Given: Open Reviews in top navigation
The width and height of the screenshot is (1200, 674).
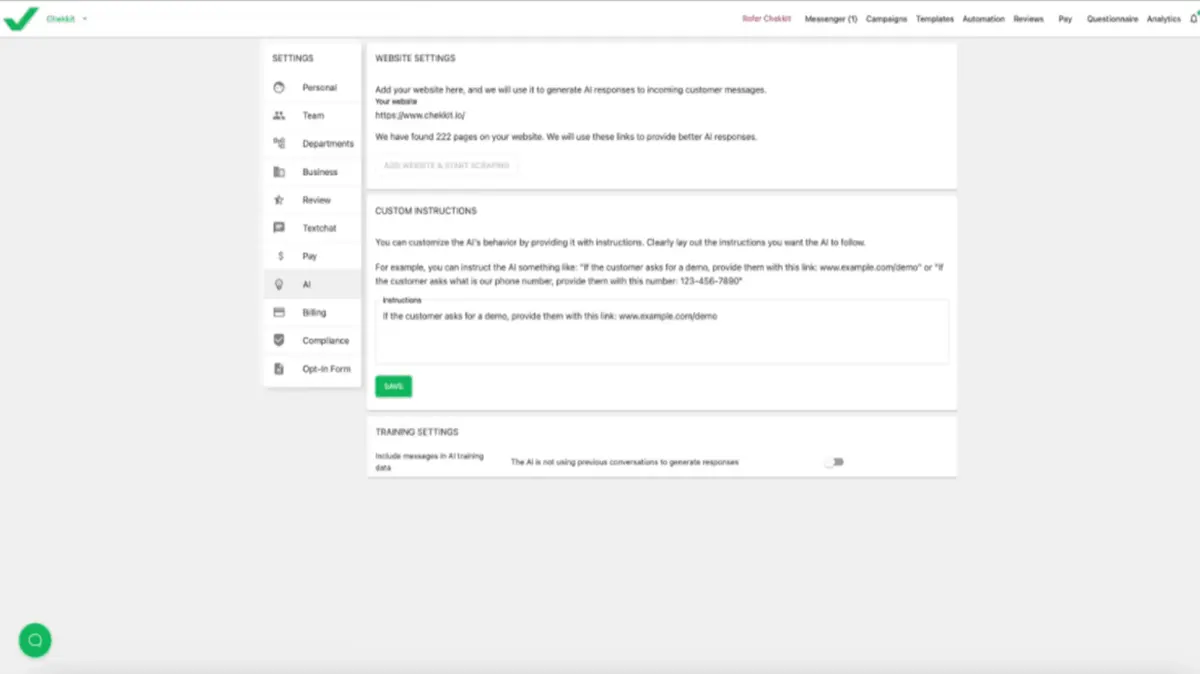Looking at the screenshot, I should pos(1028,19).
